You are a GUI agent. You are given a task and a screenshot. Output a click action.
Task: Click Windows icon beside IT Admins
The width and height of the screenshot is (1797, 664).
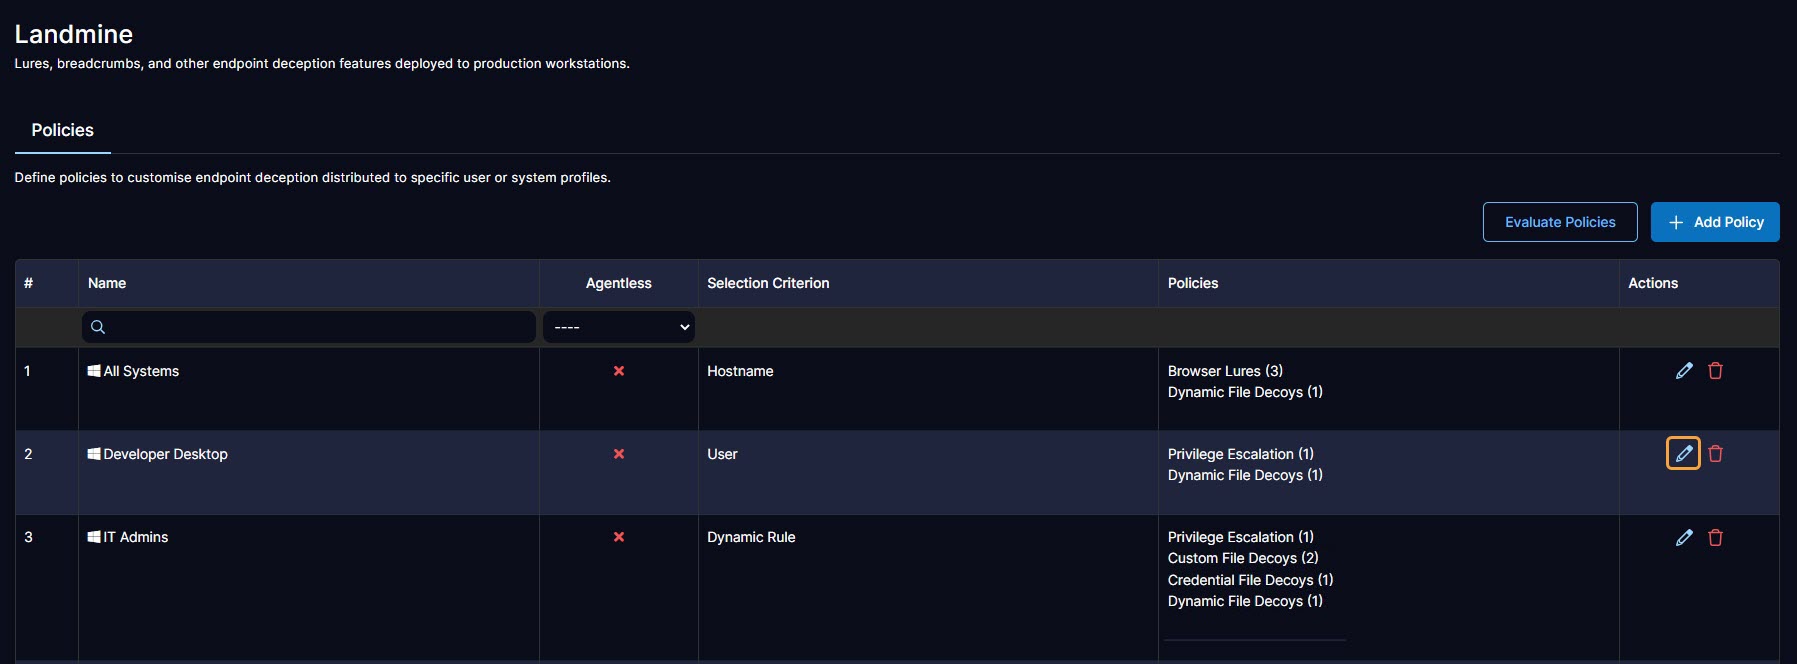pos(94,537)
